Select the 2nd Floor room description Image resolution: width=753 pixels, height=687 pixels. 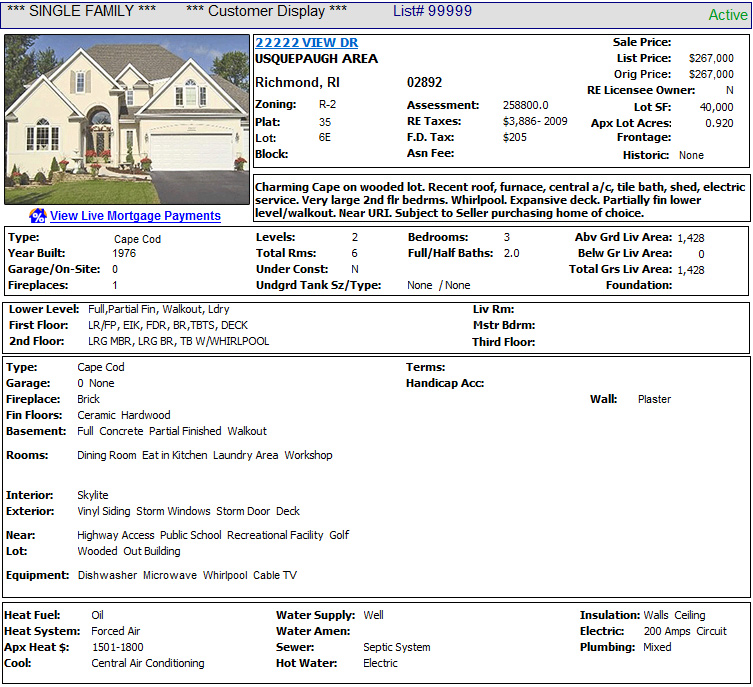(178, 341)
